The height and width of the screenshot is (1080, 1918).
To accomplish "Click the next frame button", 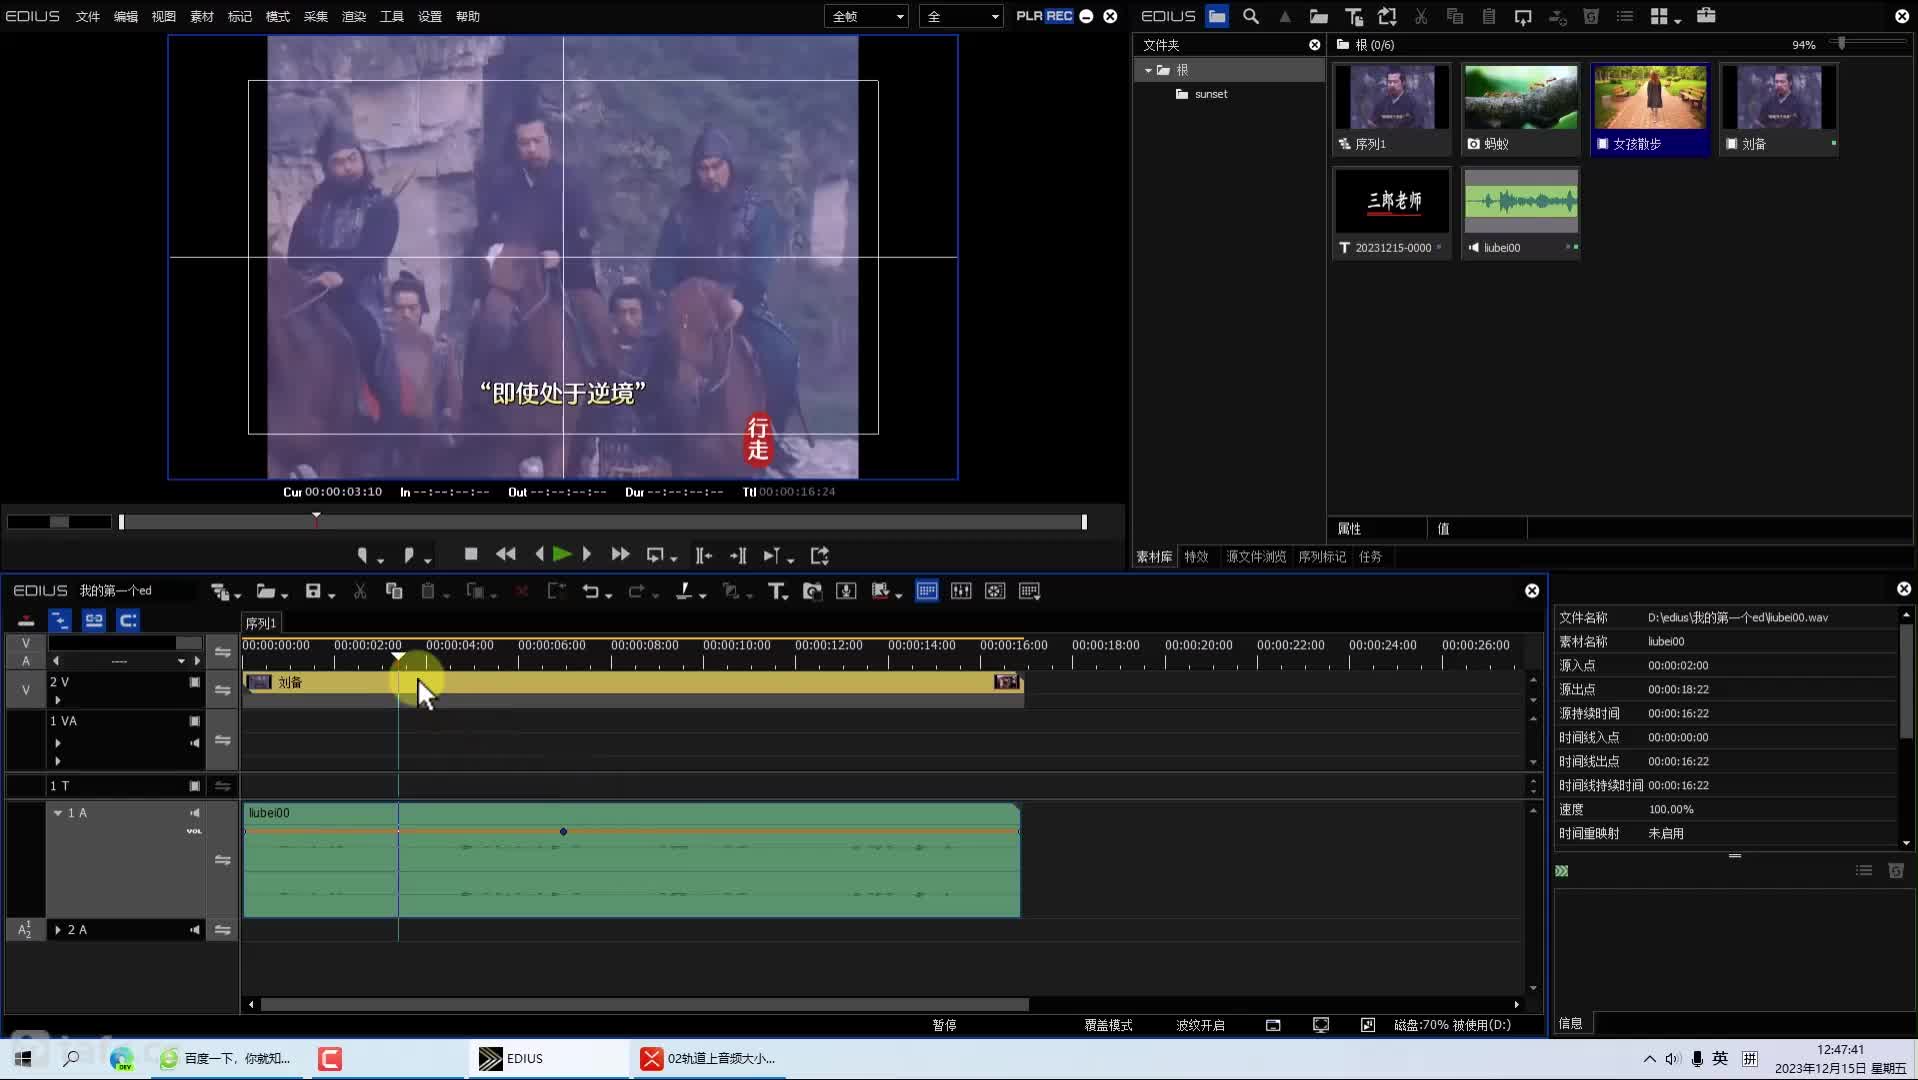I will click(587, 554).
